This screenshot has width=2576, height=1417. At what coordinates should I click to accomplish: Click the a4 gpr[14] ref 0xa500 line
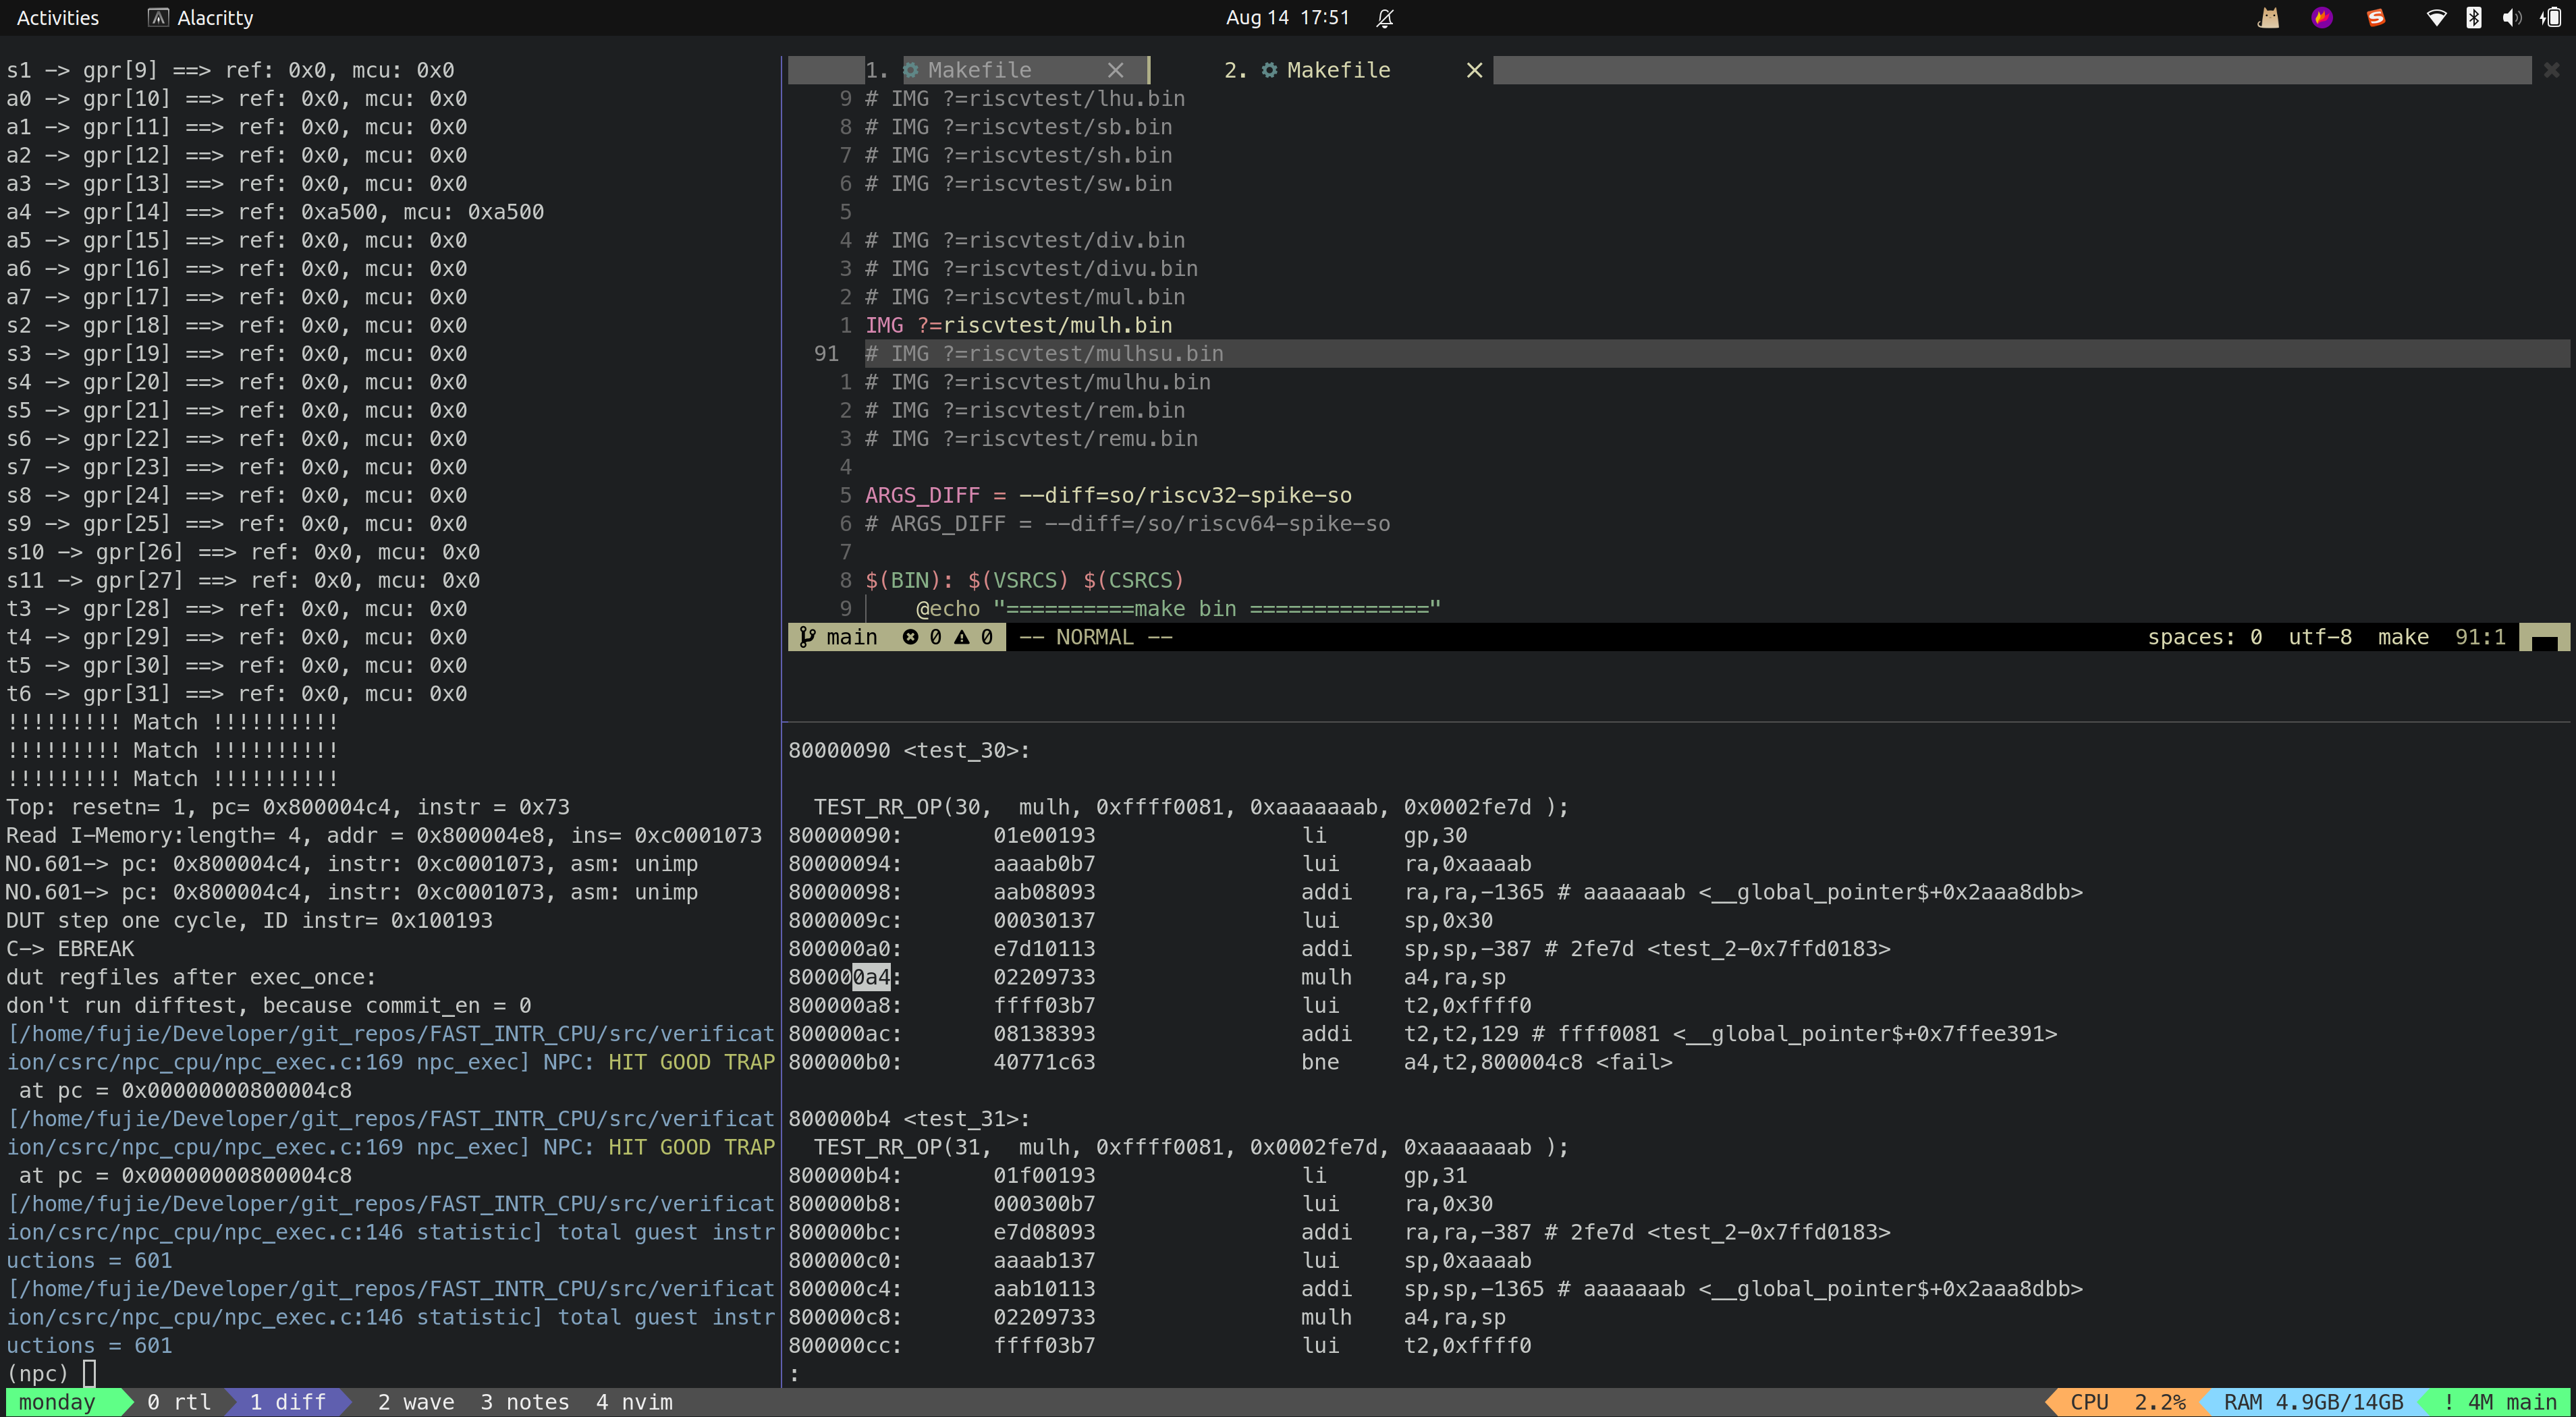[275, 212]
